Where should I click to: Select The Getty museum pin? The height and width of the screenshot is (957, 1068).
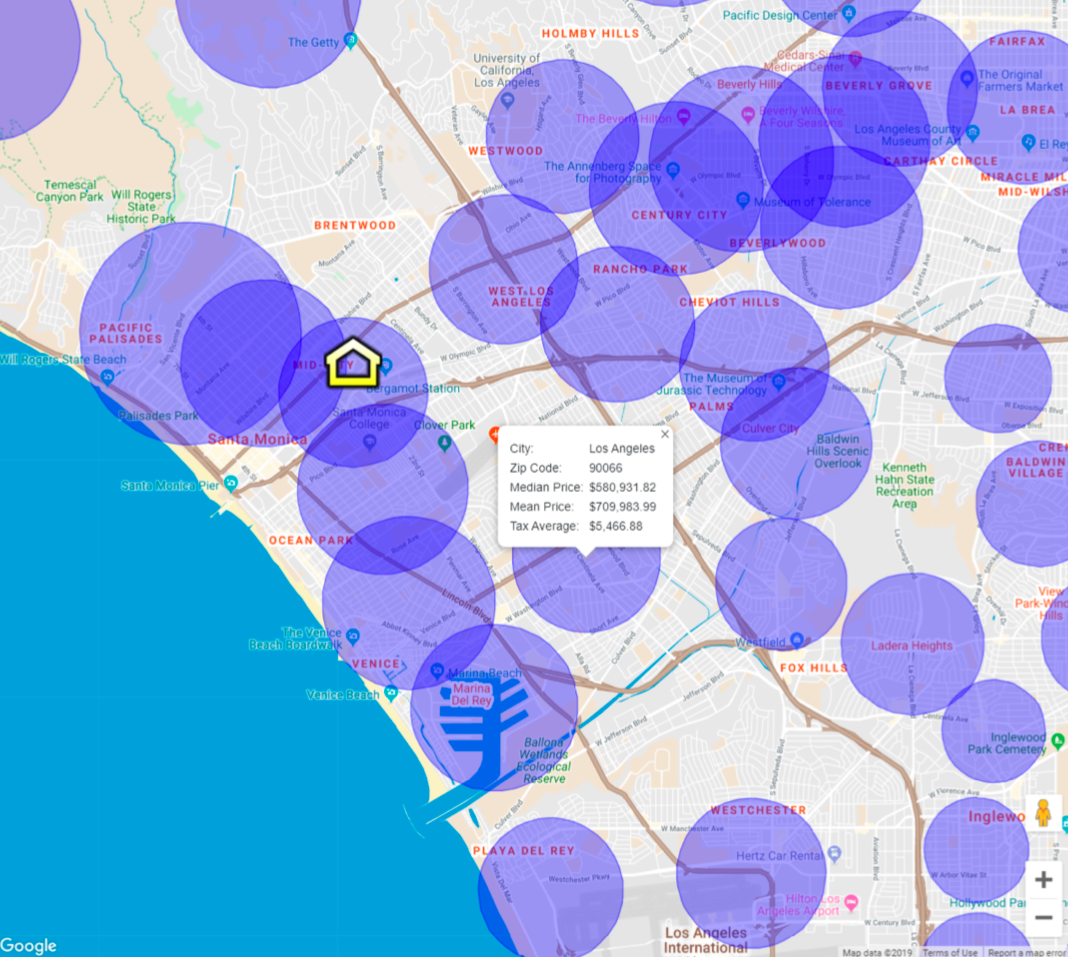pyautogui.click(x=350, y=41)
